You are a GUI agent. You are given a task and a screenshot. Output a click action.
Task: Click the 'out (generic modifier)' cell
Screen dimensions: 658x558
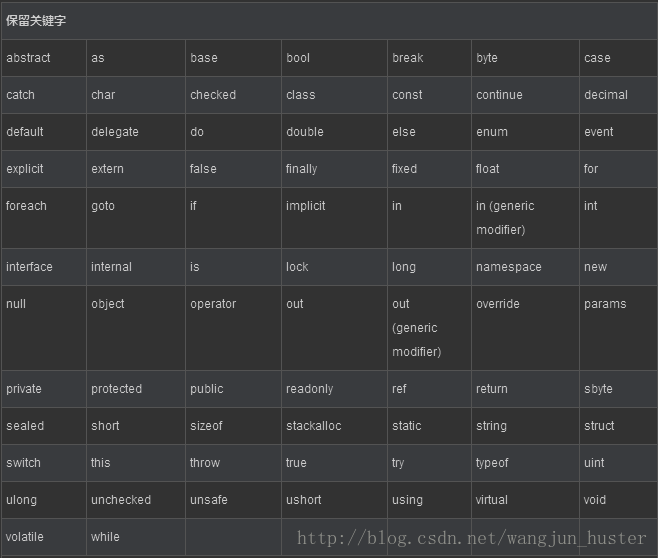pyautogui.click(x=429, y=328)
